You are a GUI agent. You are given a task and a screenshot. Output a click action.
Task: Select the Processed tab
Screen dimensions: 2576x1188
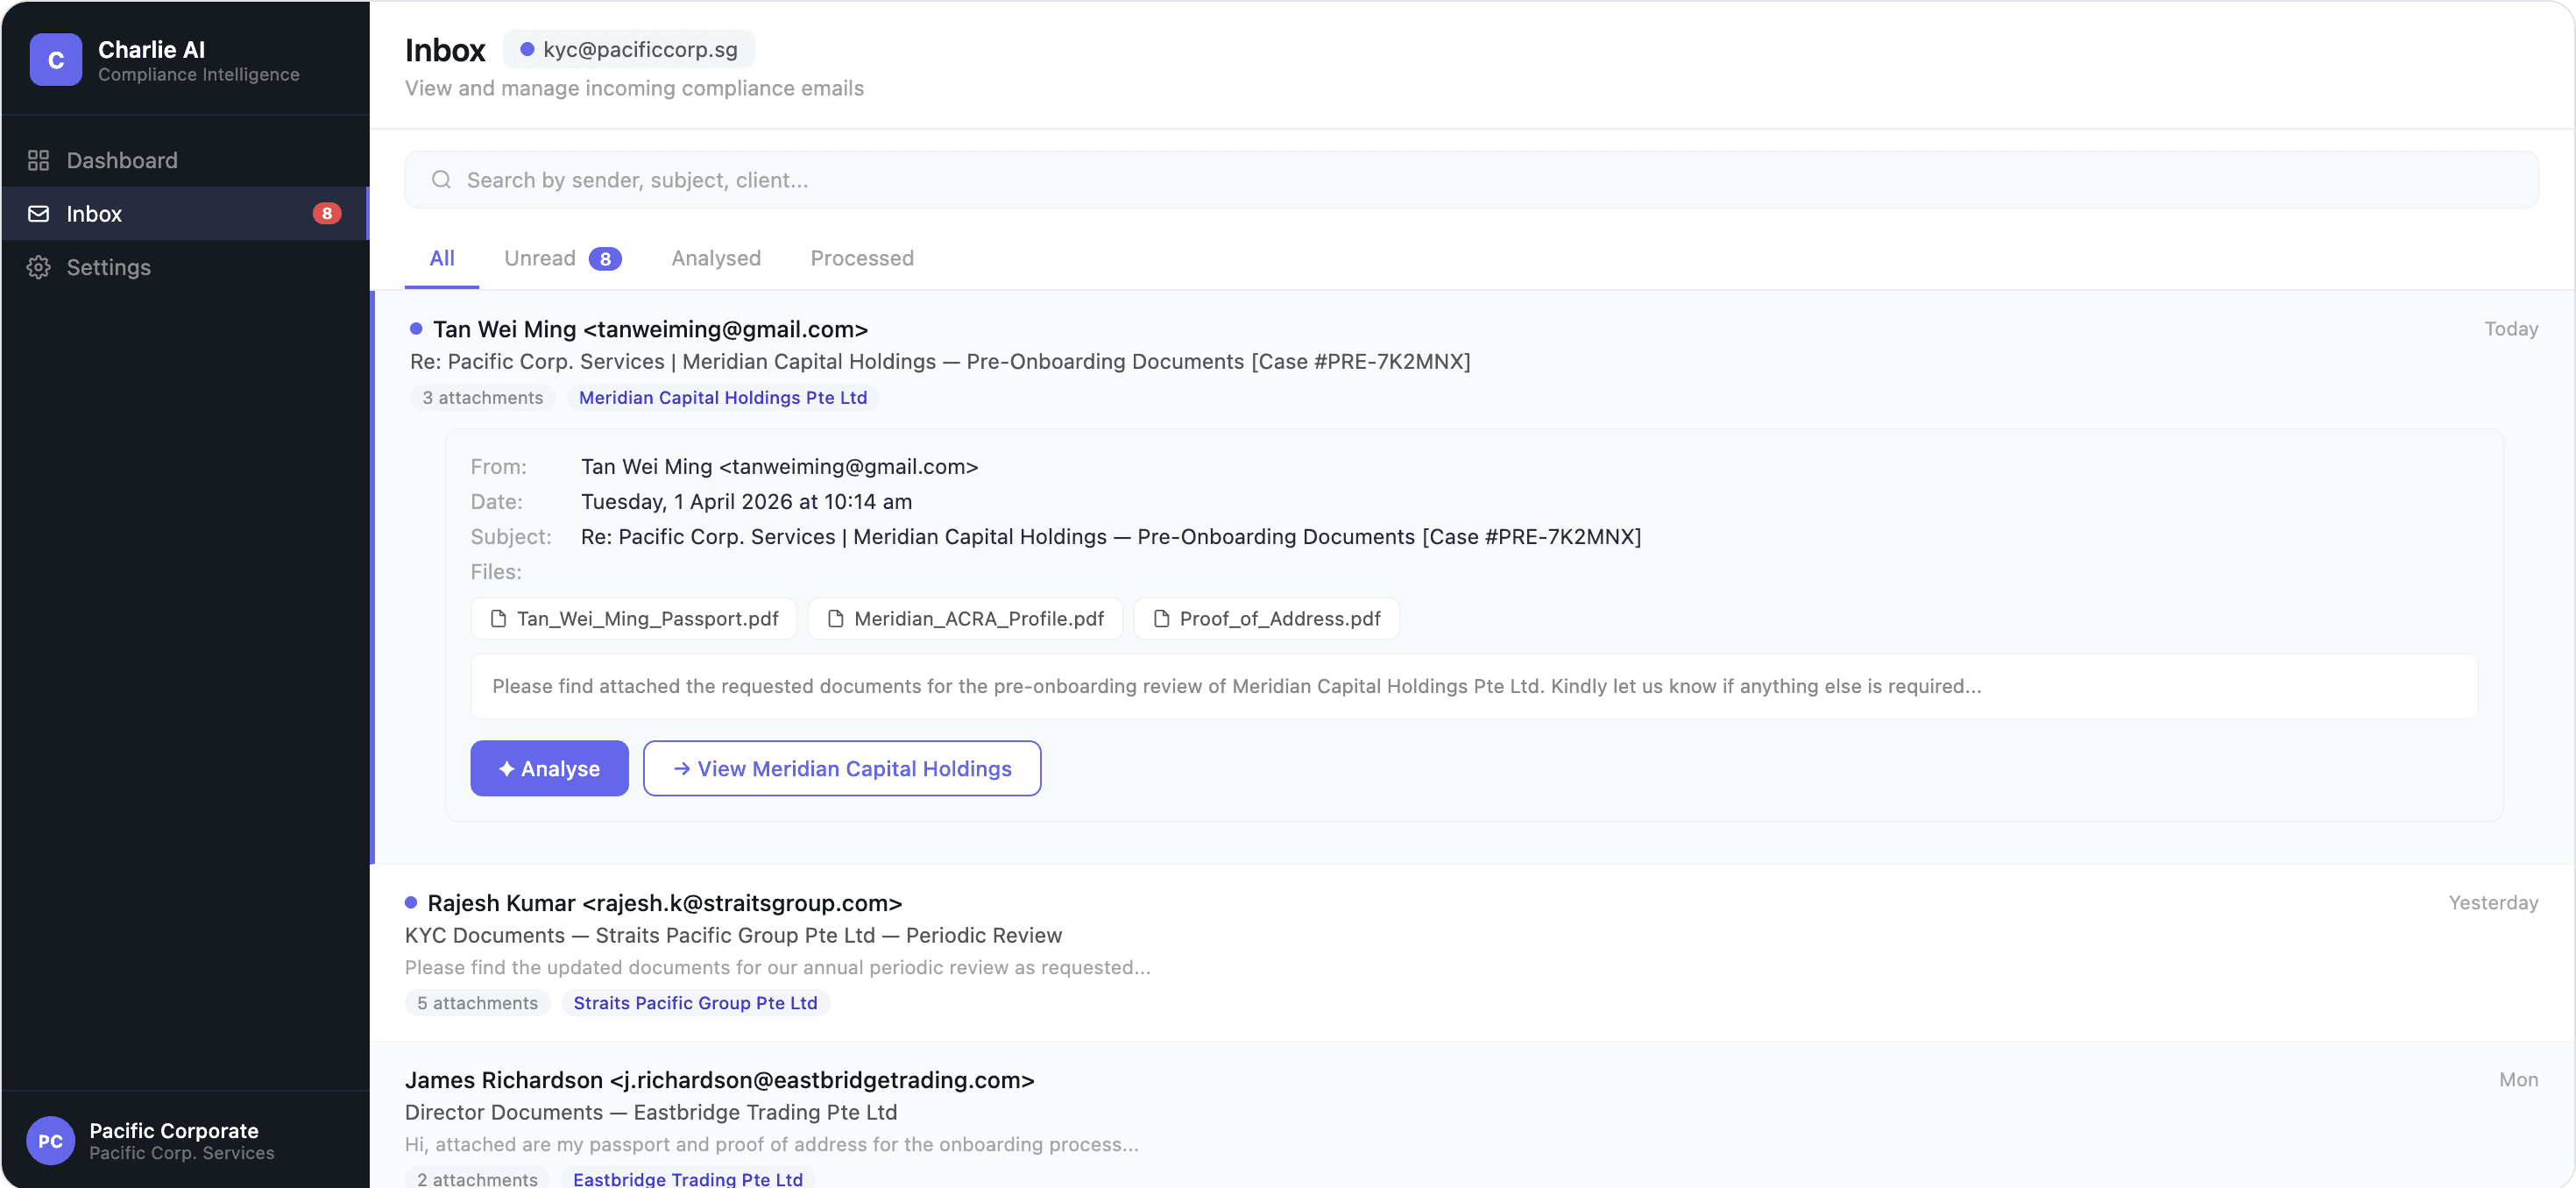[861, 258]
